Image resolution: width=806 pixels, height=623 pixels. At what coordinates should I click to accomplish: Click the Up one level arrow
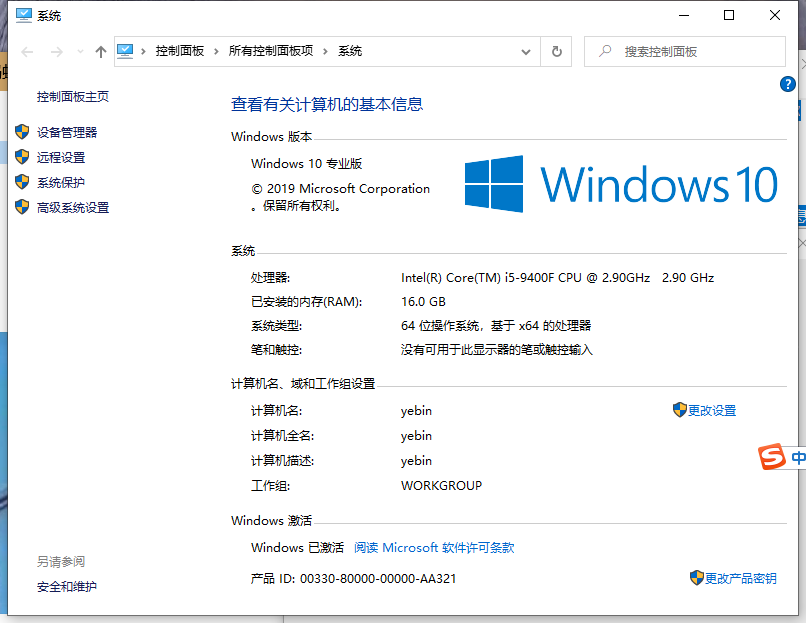tap(100, 52)
